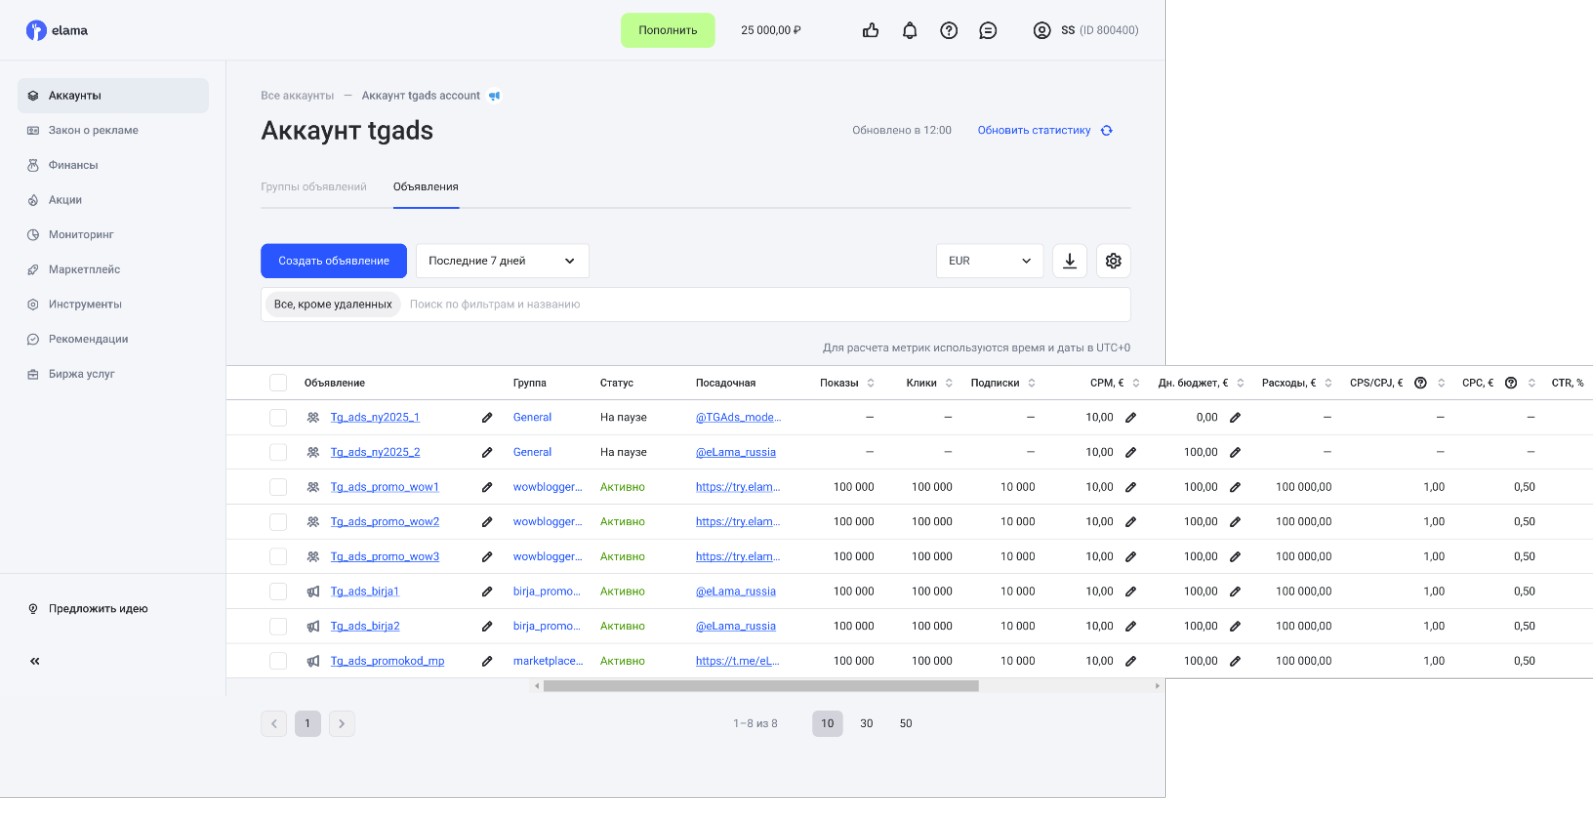This screenshot has height=824, width=1593.
Task: Sort by Клики column
Action: pyautogui.click(x=949, y=383)
